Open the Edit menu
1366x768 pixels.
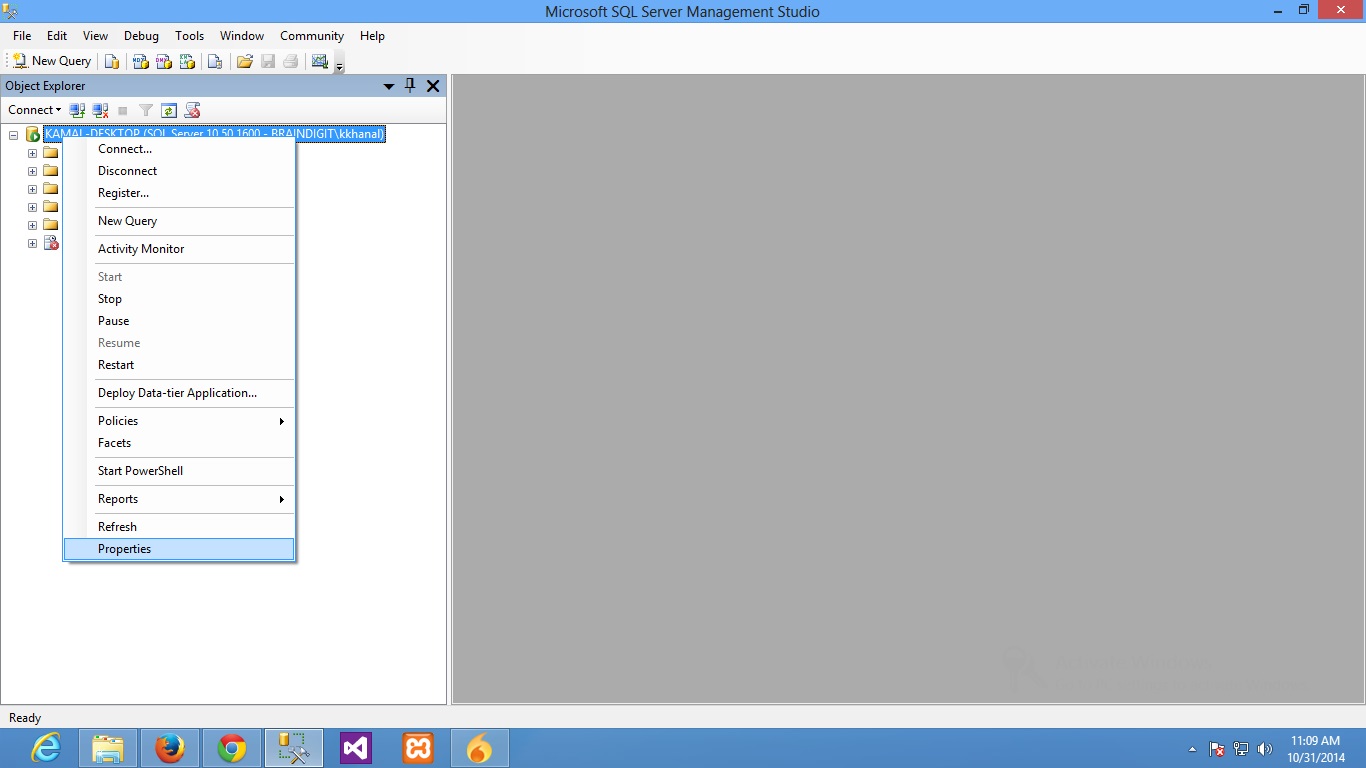[57, 36]
